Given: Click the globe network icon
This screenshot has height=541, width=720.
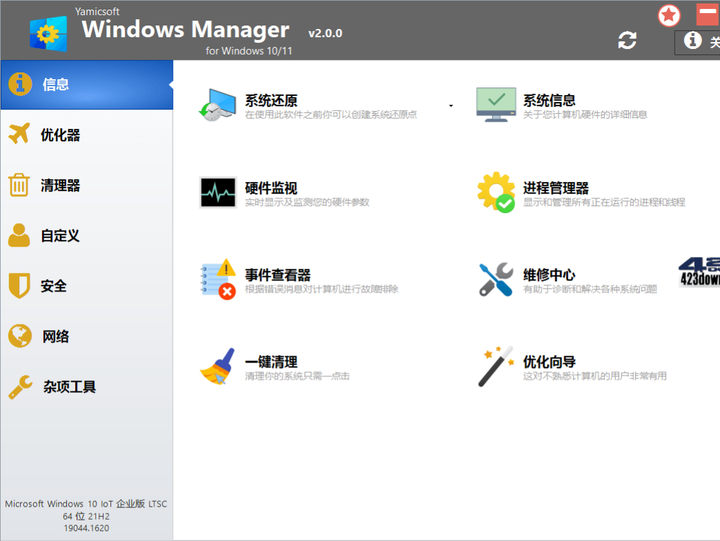Looking at the screenshot, I should point(20,336).
